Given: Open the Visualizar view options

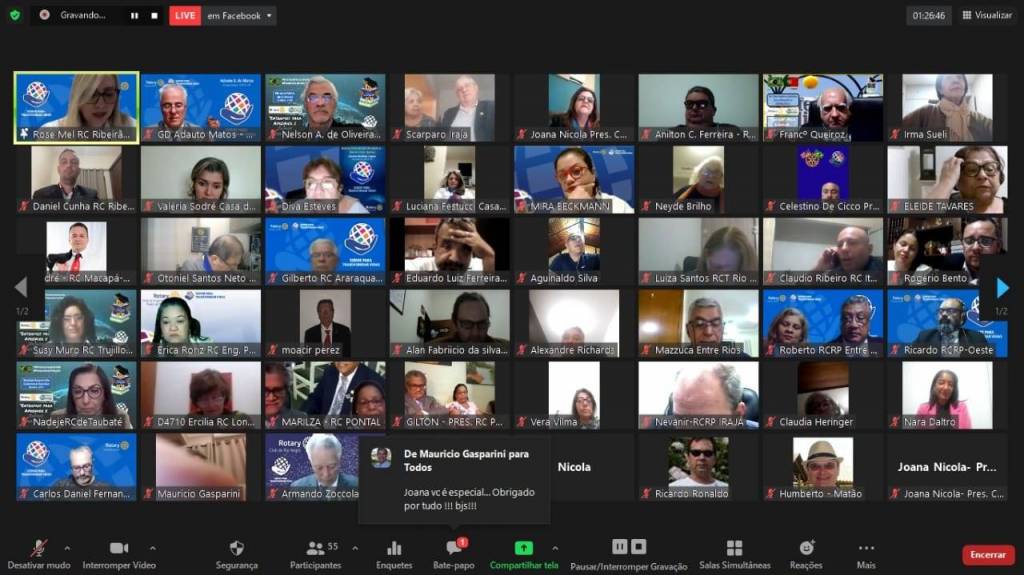Looking at the screenshot, I should [x=987, y=15].
